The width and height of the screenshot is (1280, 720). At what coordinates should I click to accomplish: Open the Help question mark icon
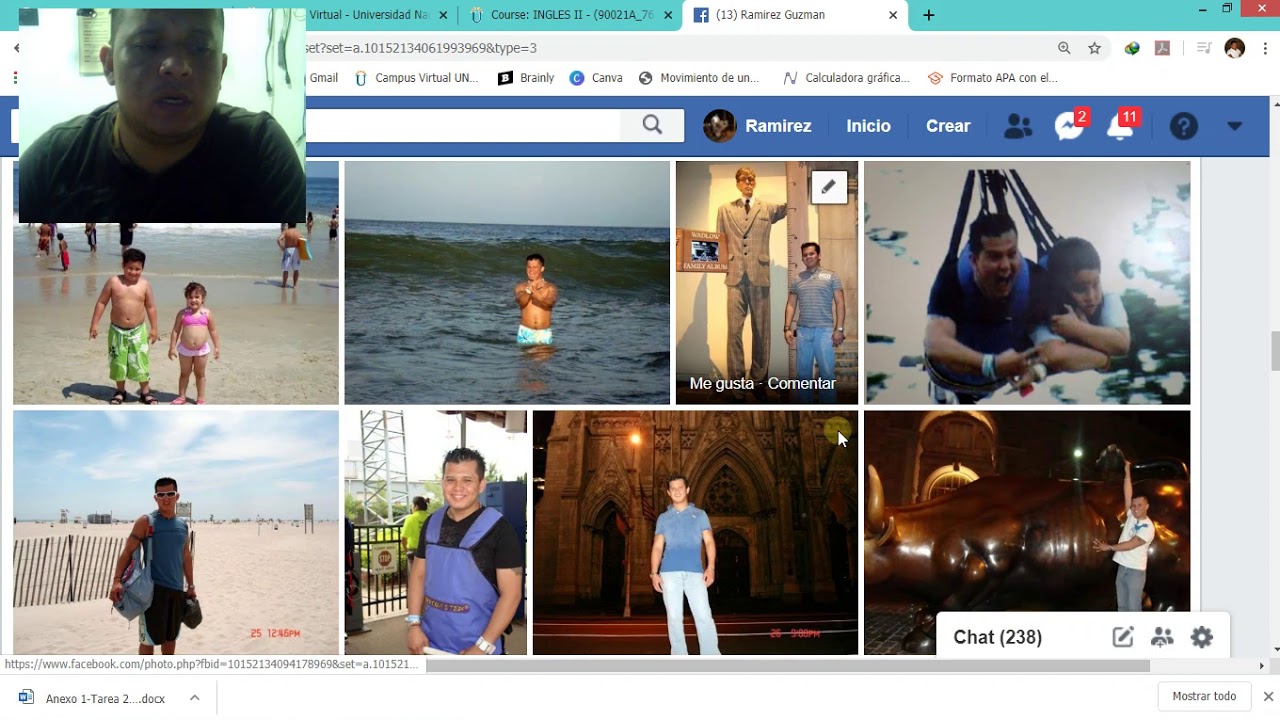coord(1184,126)
